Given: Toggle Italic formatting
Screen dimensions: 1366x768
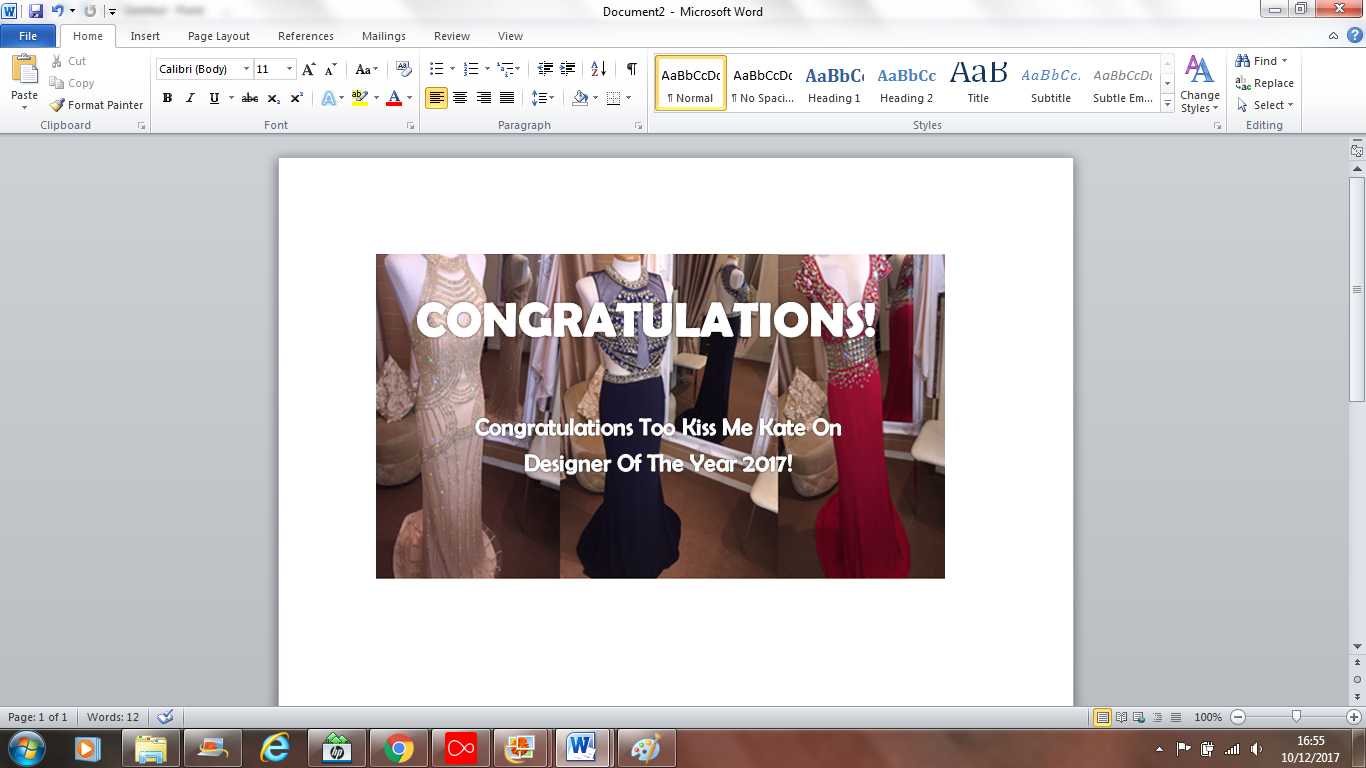Looking at the screenshot, I should [x=190, y=98].
